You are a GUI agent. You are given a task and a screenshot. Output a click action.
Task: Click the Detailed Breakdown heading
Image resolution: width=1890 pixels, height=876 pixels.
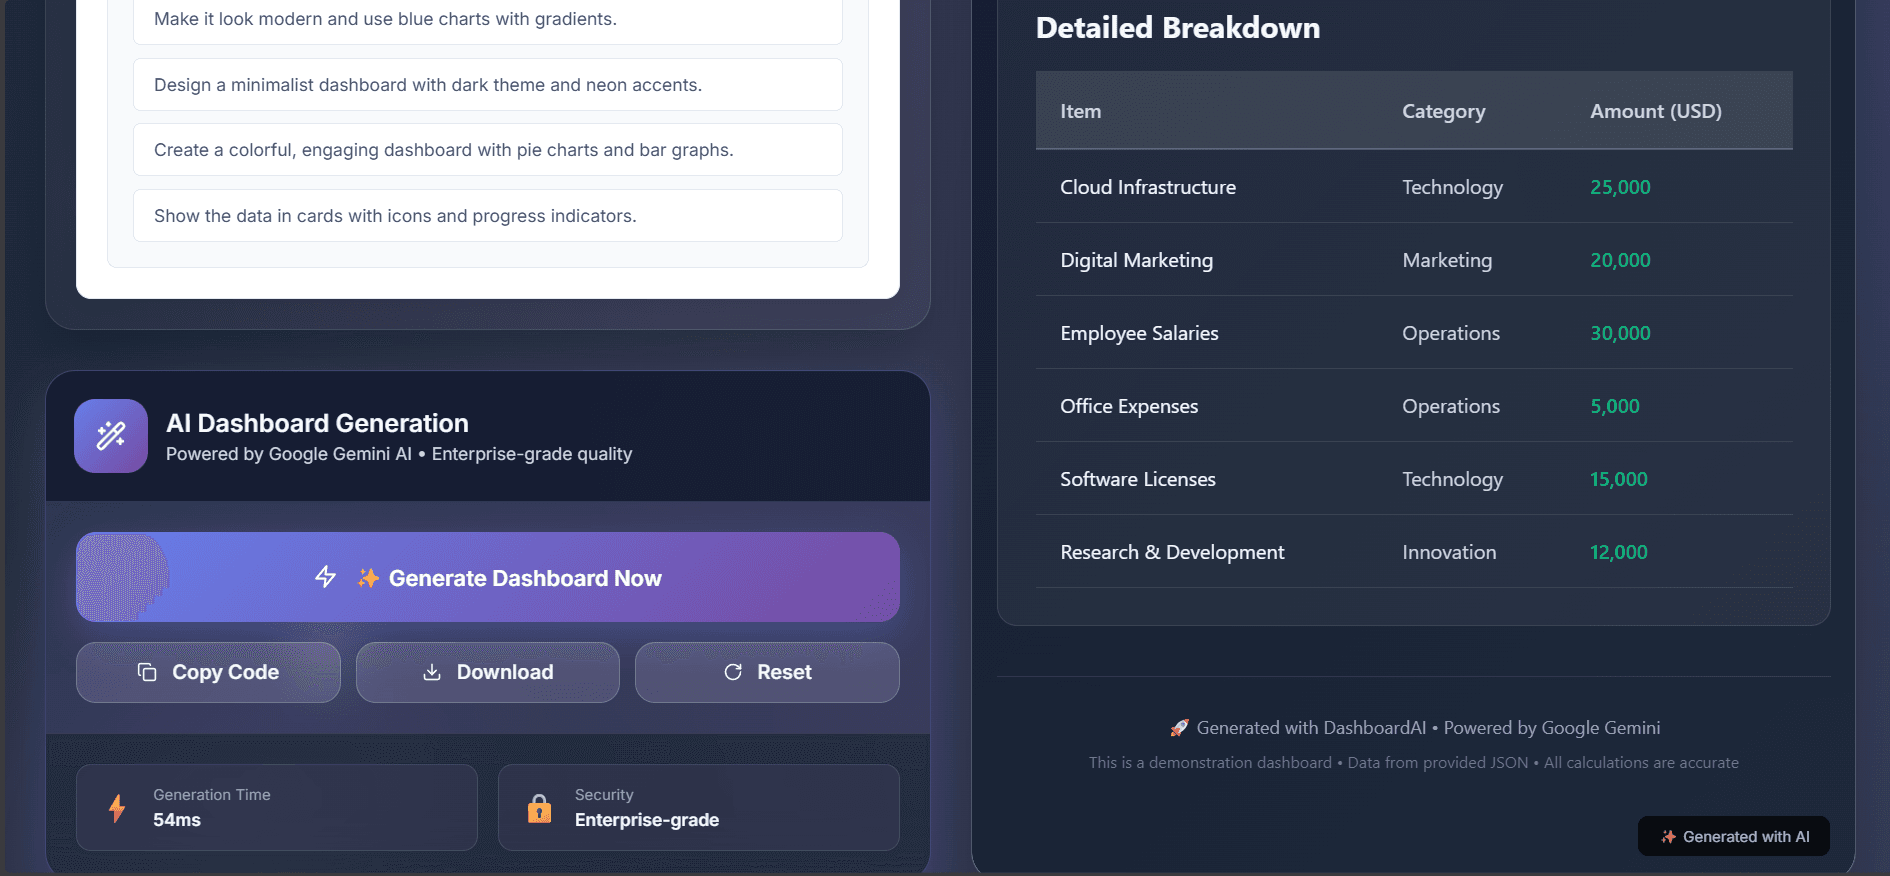tap(1178, 28)
